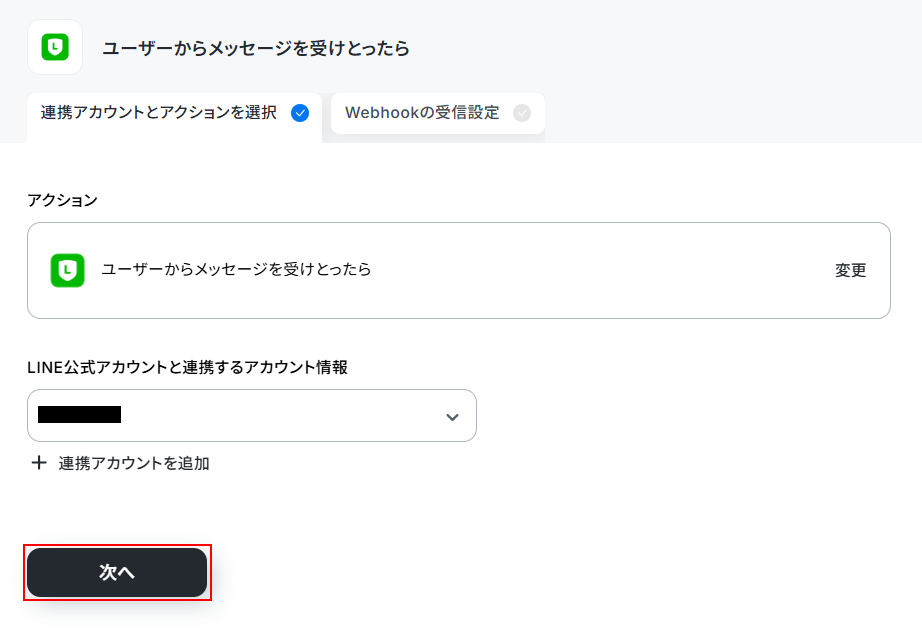The image size is (922, 638).
Task: Switch to the Webhookの受信設定 tab
Action: click(437, 113)
